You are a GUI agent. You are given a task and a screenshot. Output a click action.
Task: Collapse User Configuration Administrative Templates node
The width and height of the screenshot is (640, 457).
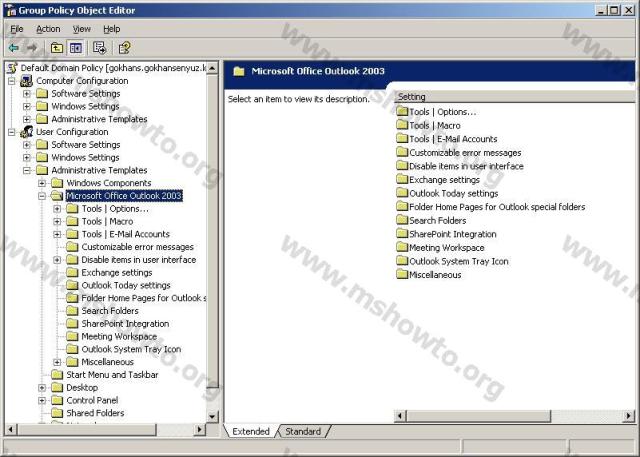(x=27, y=170)
